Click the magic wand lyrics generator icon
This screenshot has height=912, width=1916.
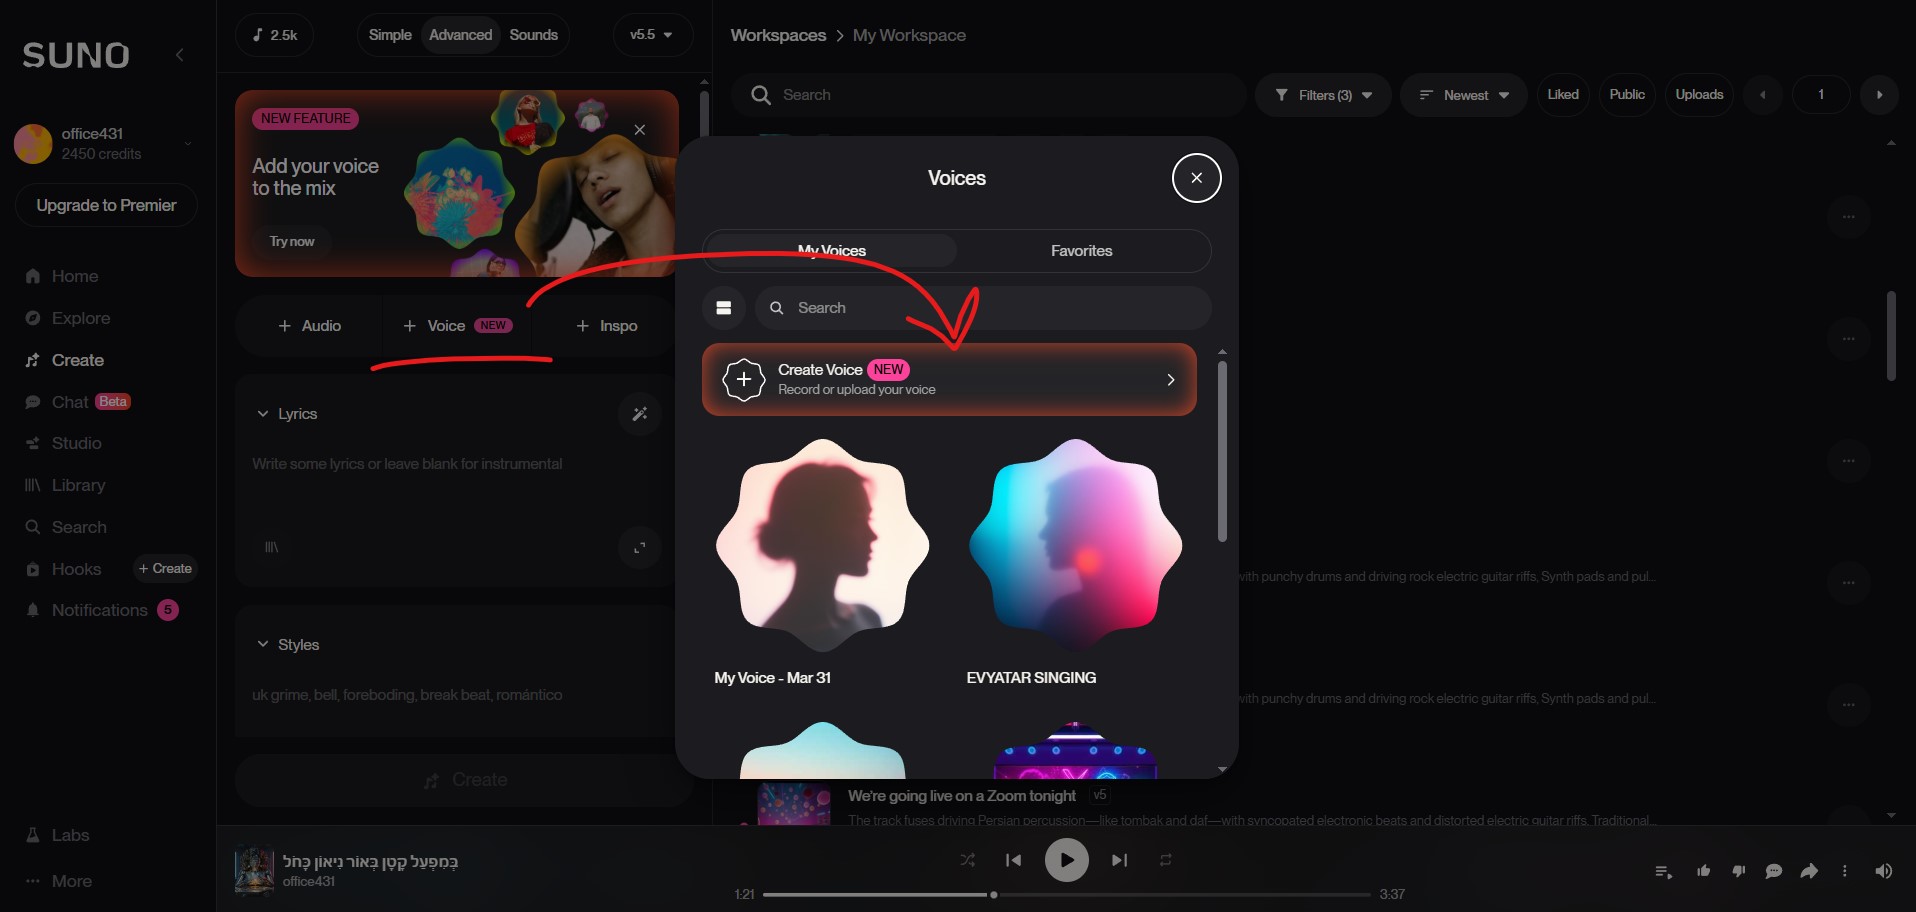[x=640, y=414]
